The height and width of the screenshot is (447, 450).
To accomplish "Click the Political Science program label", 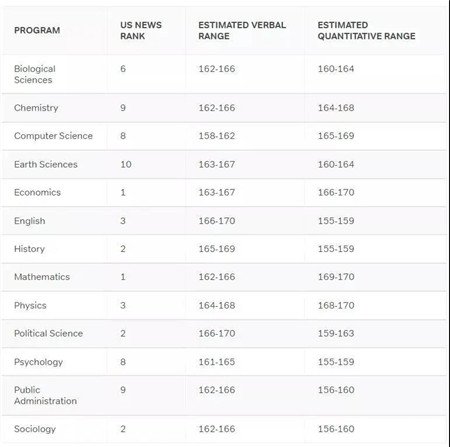I will click(x=48, y=333).
